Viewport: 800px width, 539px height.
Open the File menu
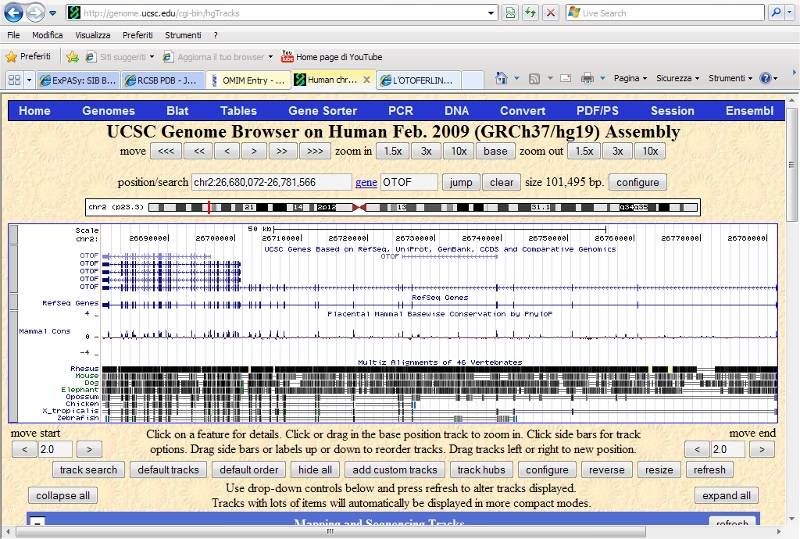(x=14, y=35)
